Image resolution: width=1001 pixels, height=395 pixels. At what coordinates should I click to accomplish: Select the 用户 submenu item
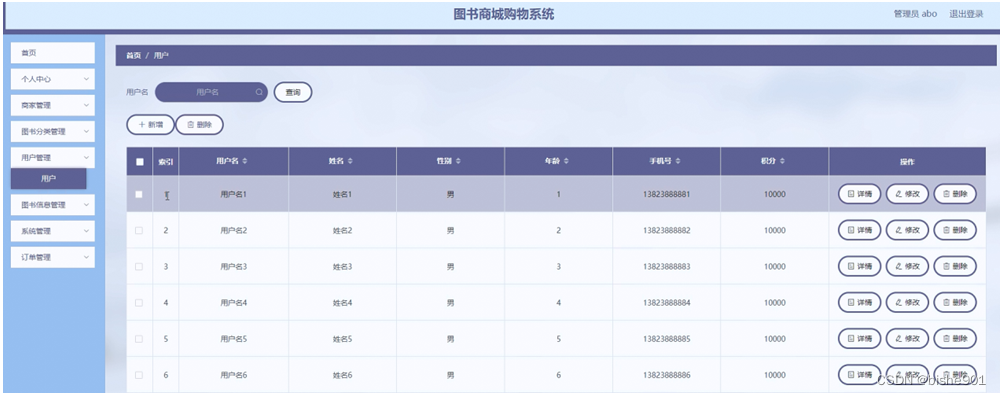tap(49, 179)
